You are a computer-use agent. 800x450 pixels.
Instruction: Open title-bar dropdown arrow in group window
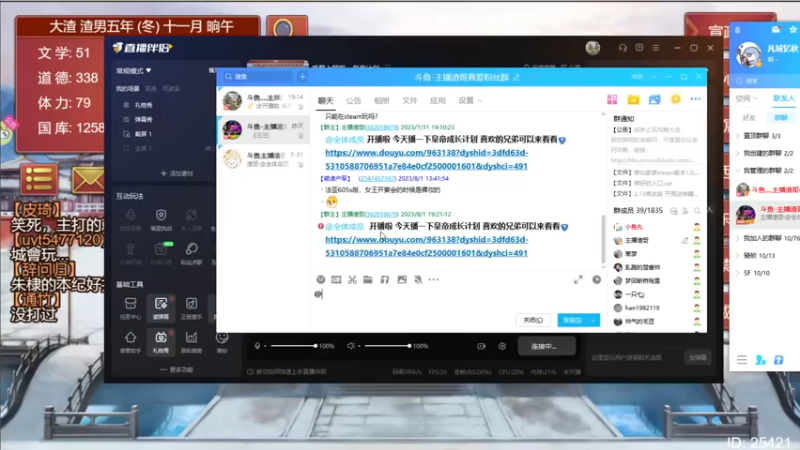(x=653, y=77)
